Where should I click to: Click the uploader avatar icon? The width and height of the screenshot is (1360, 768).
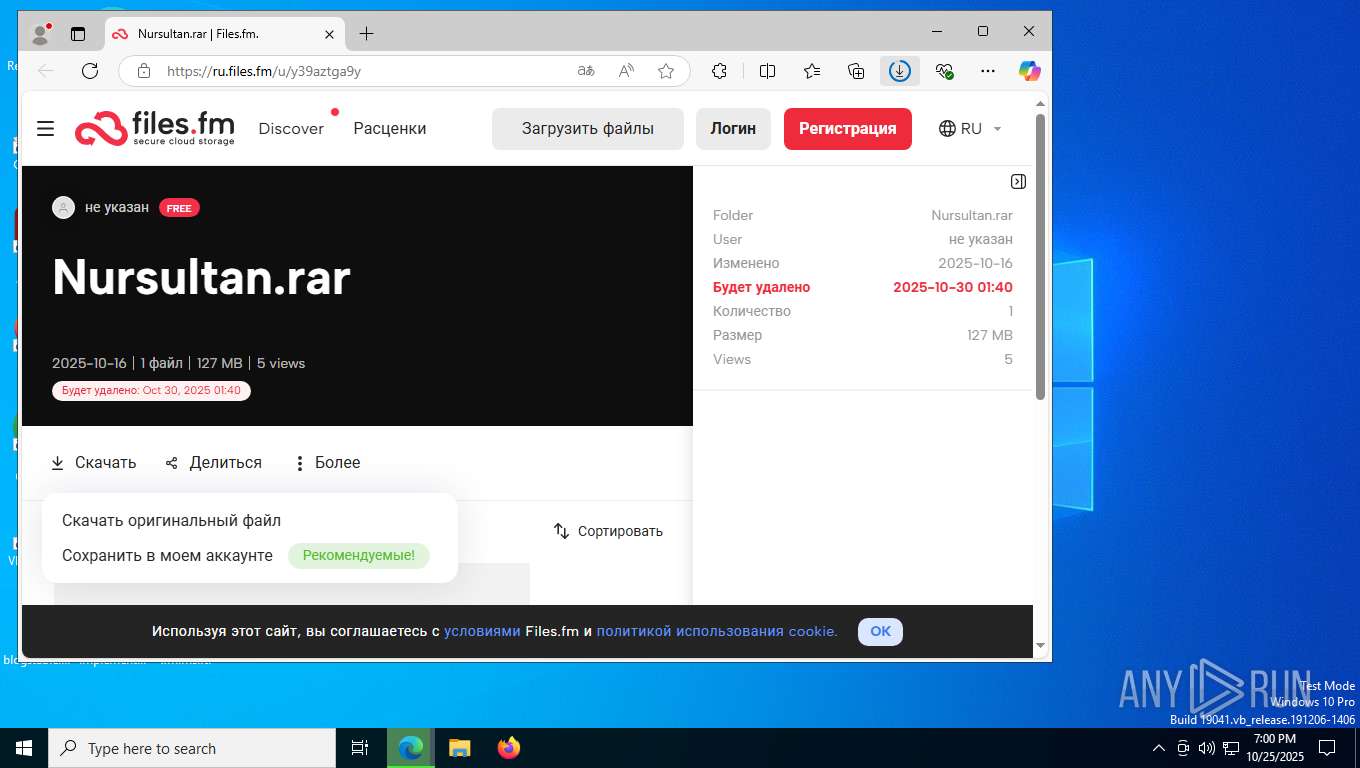point(63,208)
